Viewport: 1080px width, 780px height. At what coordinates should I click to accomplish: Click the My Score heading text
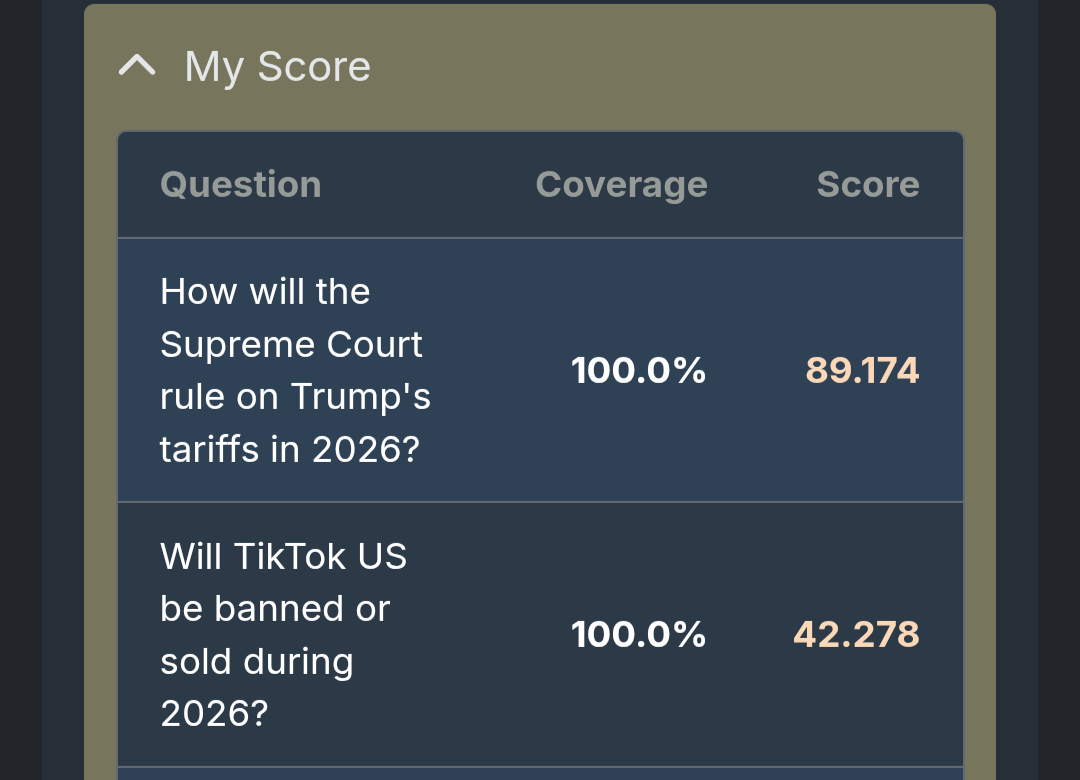pos(277,67)
